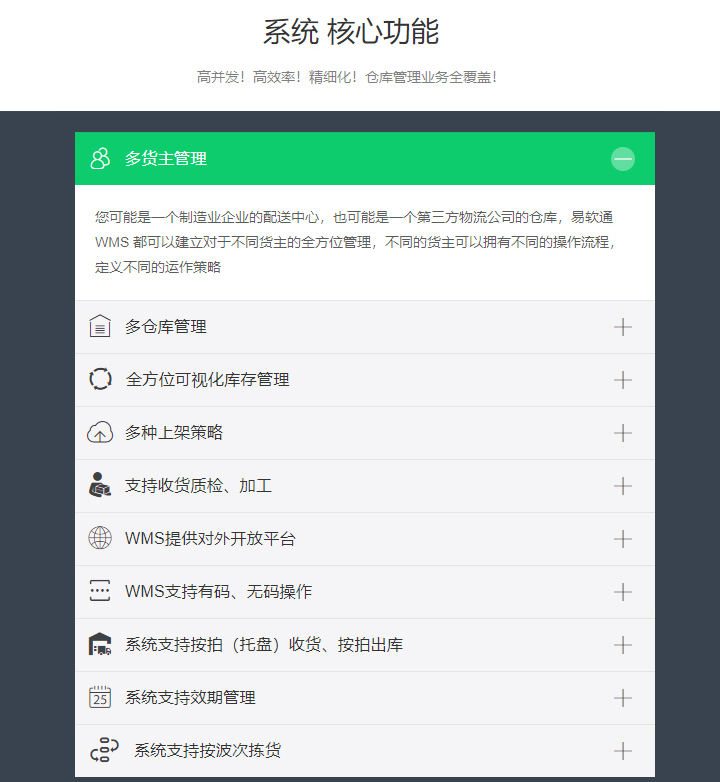Expand 多种上架策略 using the plus sign

pyautogui.click(x=623, y=433)
